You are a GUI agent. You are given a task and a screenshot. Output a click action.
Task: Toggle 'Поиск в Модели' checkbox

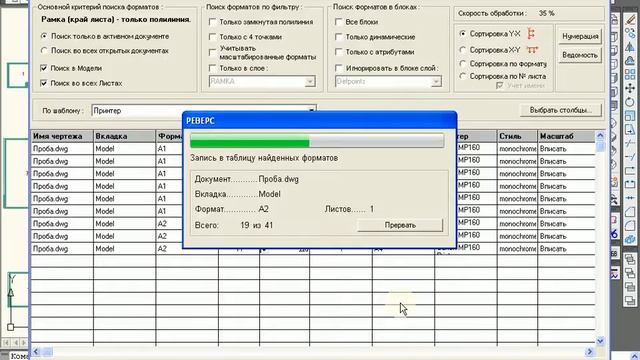pyautogui.click(x=44, y=68)
